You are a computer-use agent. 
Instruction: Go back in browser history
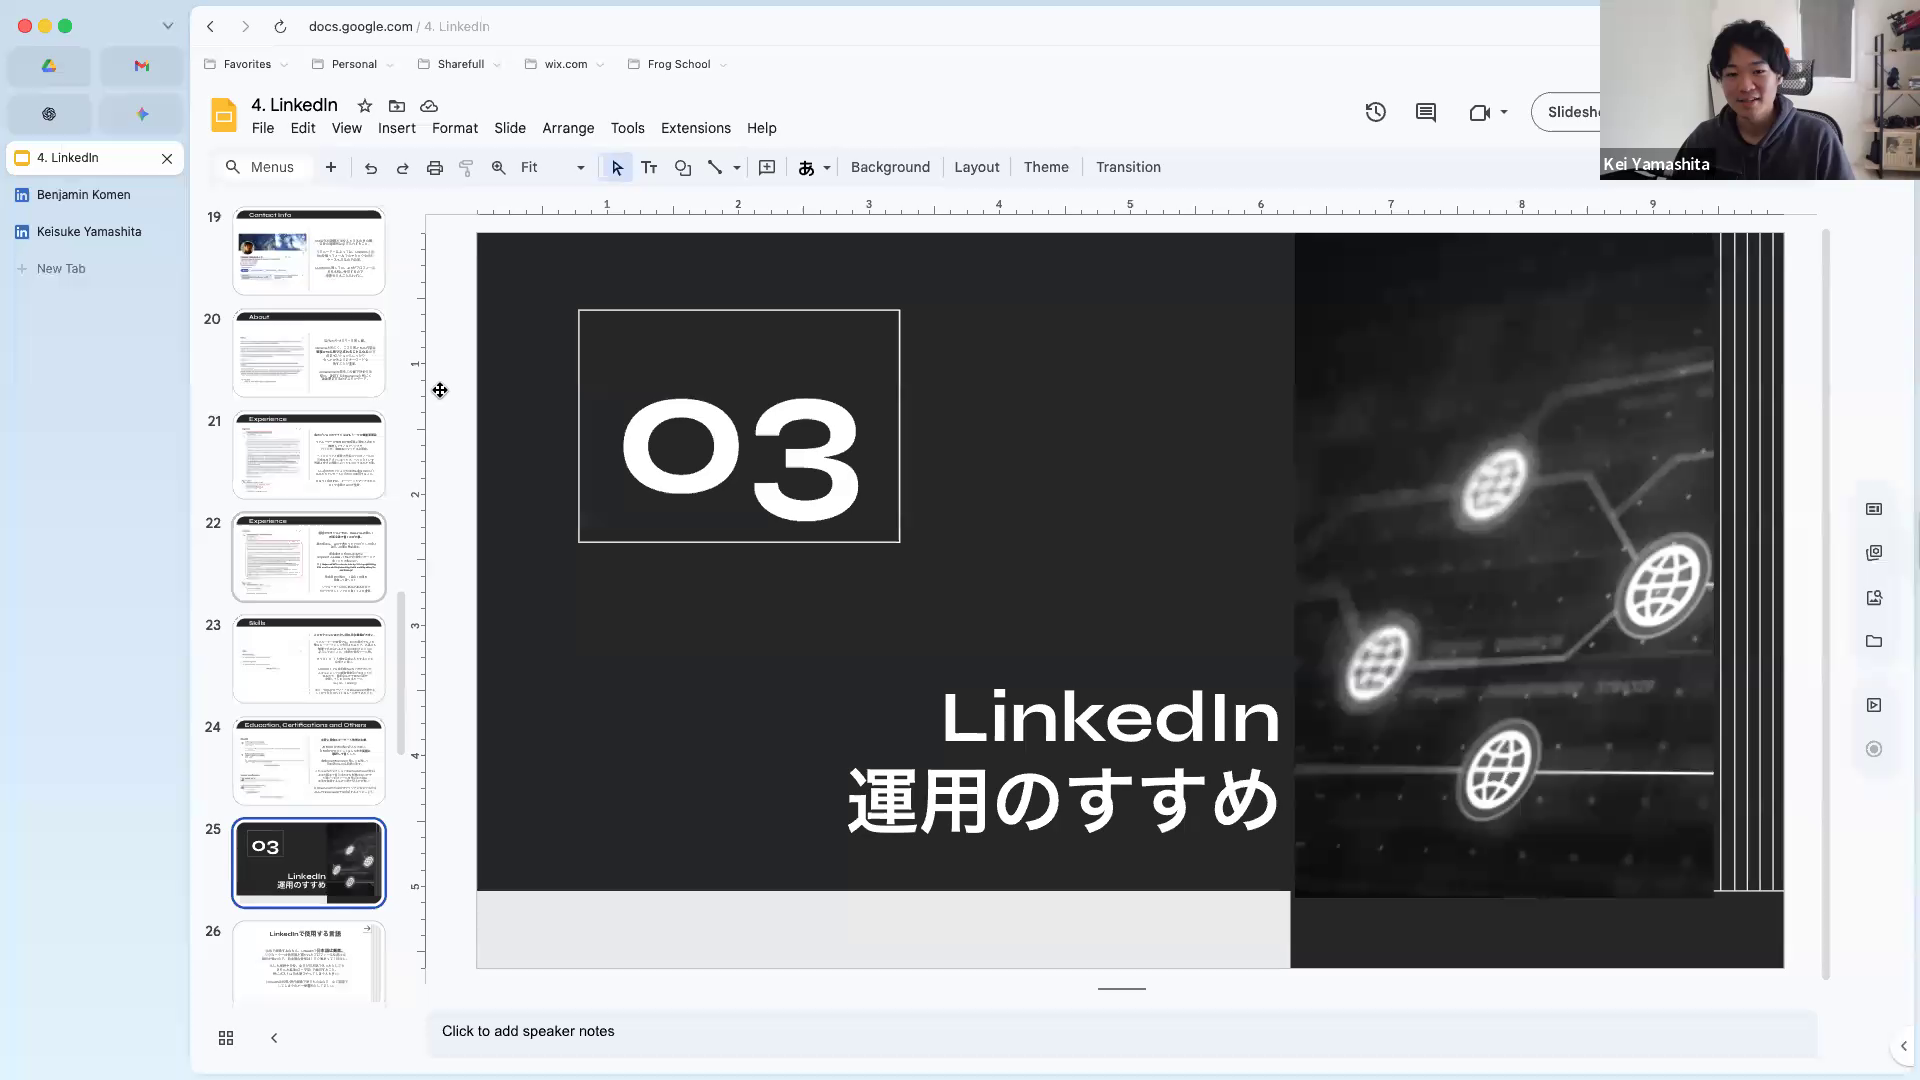(211, 27)
